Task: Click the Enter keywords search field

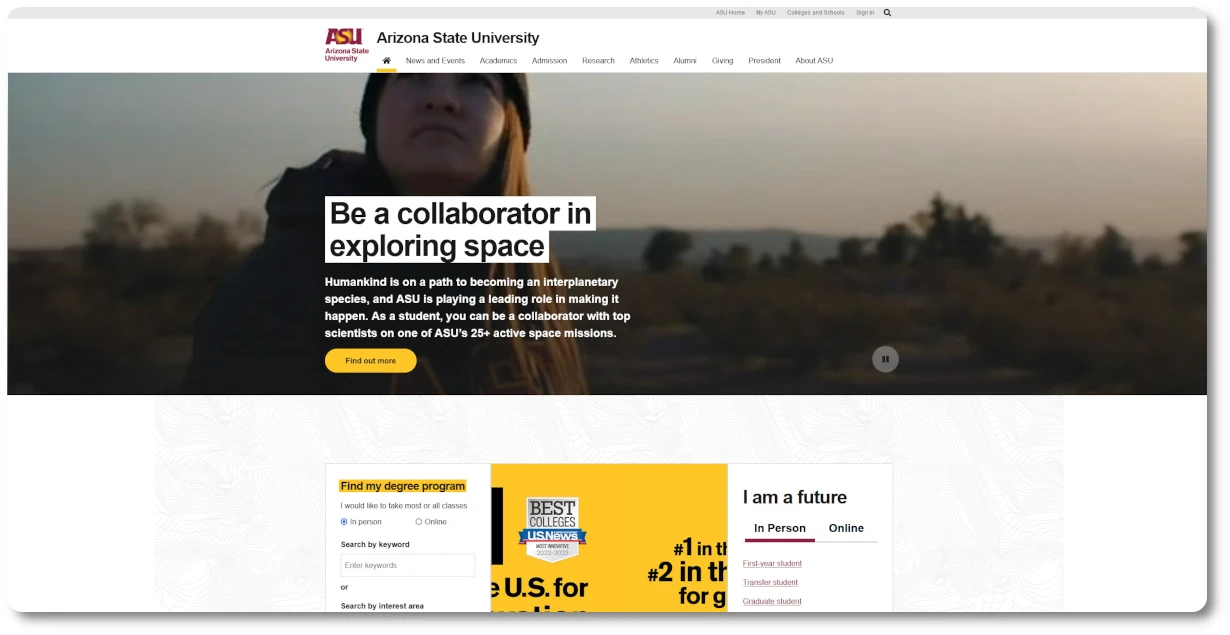Action: [408, 566]
